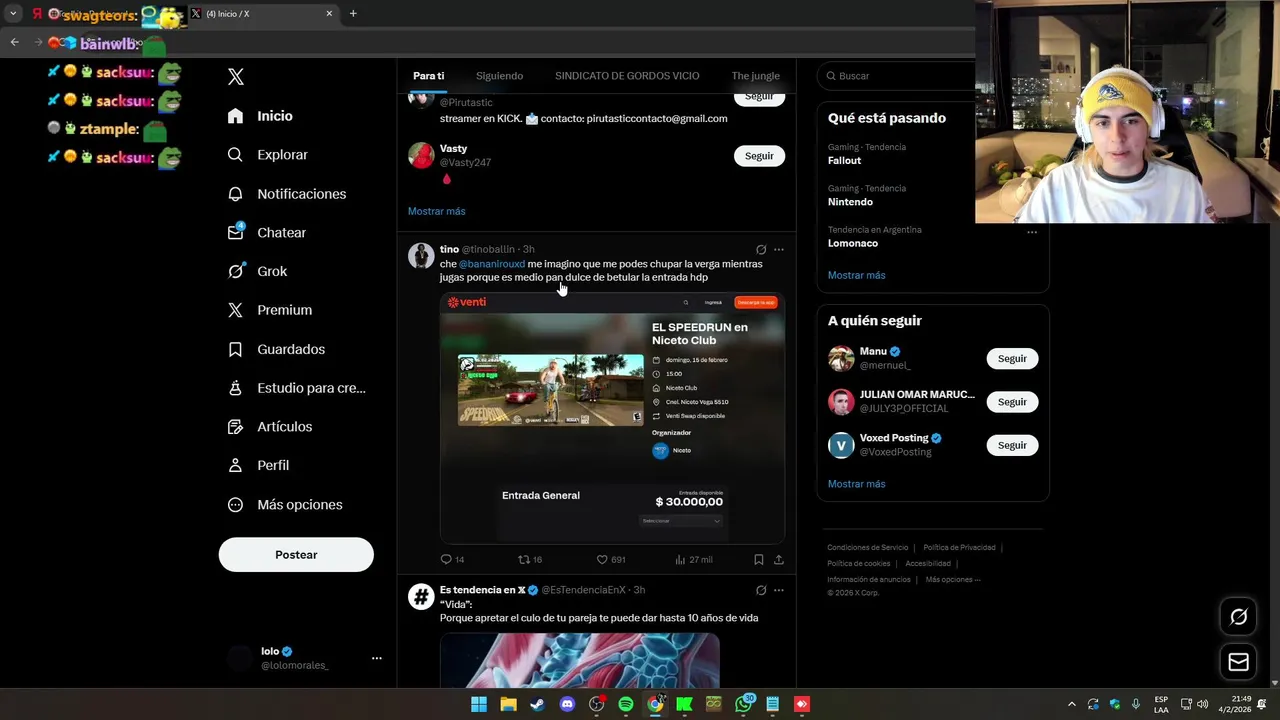This screenshot has height=720, width=1280.
Task: Open the Windows Start menu
Action: tap(479, 704)
